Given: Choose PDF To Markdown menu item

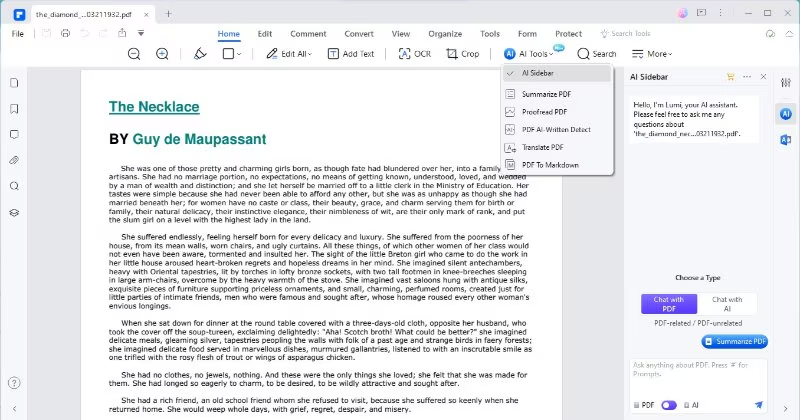Looking at the screenshot, I should click(x=557, y=165).
